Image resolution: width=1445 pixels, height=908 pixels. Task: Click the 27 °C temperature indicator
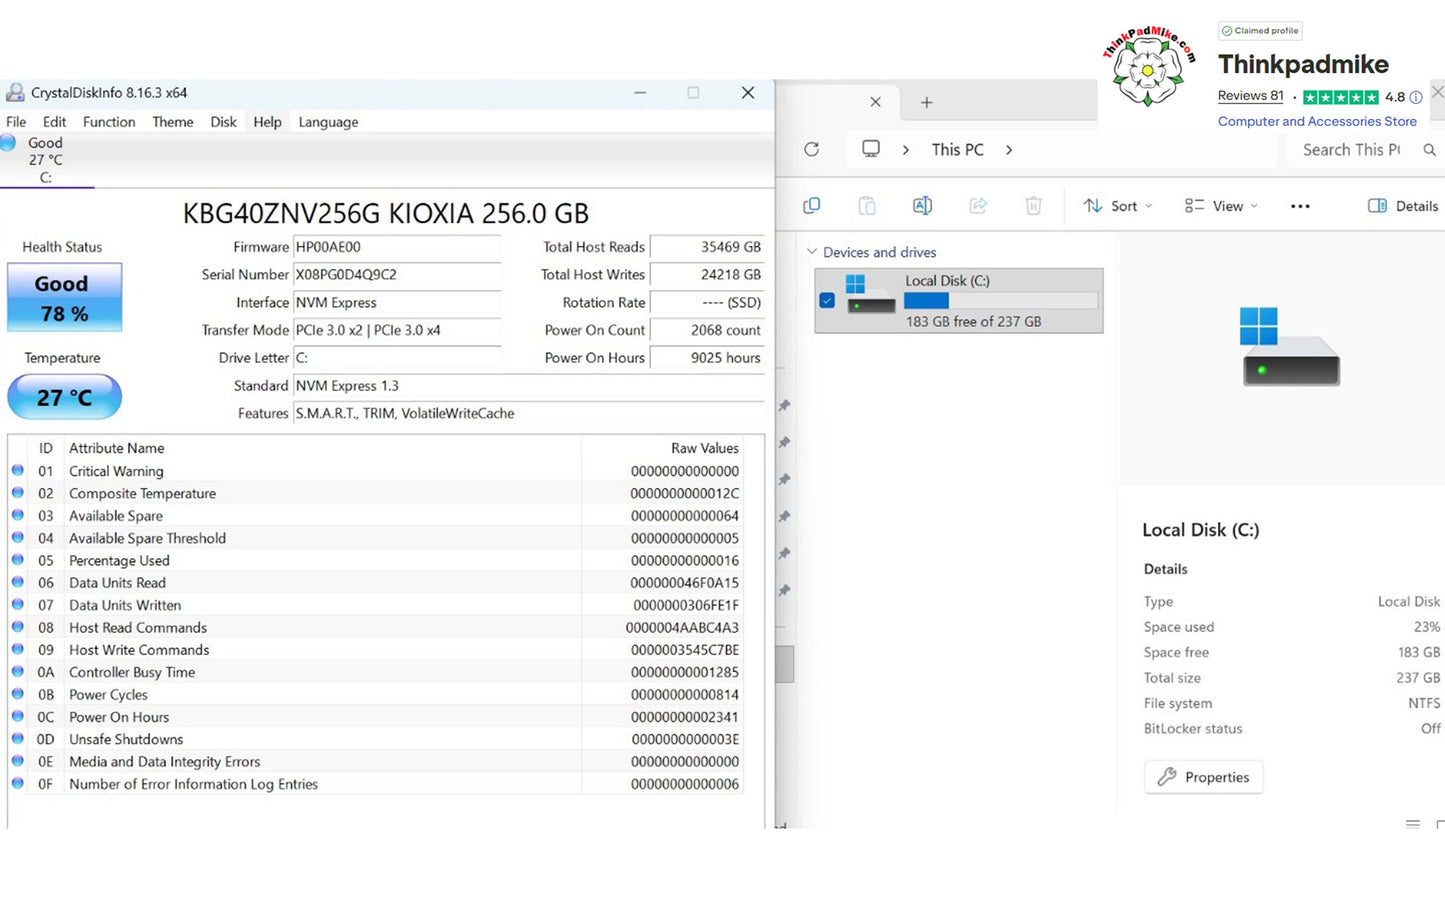point(65,397)
